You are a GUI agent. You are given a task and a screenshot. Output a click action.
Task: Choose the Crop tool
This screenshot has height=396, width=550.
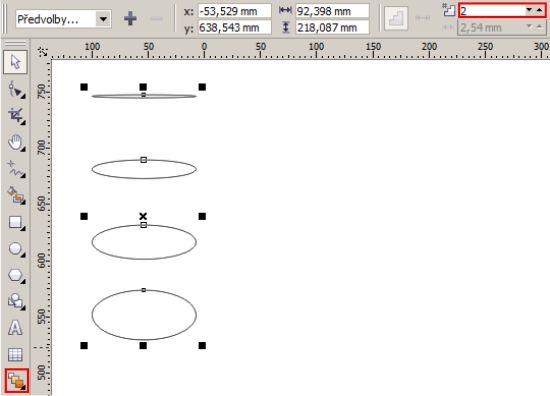[x=15, y=115]
